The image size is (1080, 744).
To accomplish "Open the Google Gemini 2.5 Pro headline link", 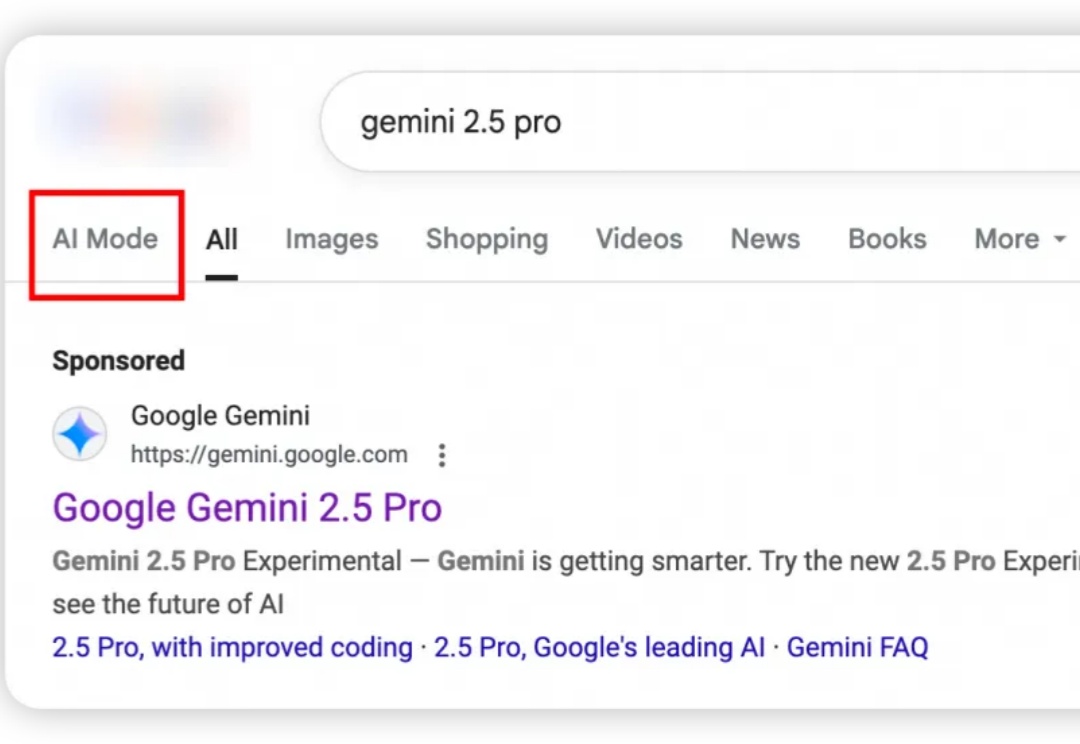I will tap(247, 508).
